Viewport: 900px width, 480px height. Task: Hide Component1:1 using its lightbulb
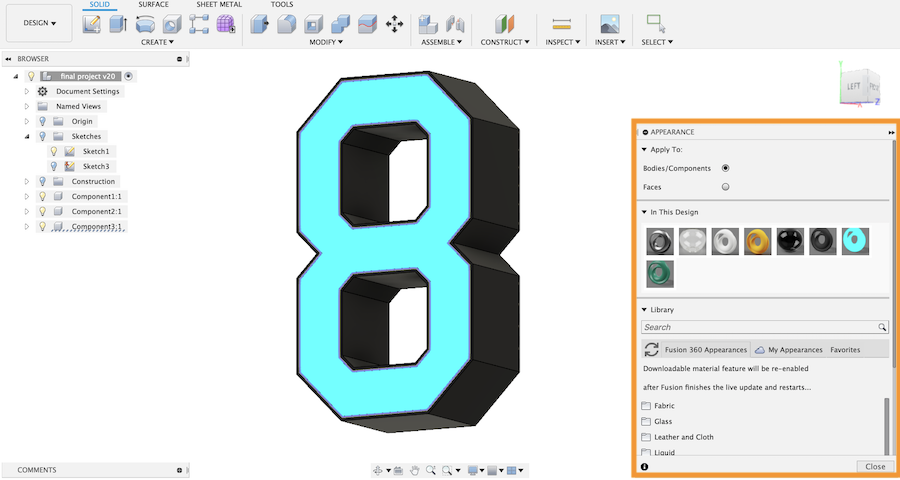(x=42, y=196)
